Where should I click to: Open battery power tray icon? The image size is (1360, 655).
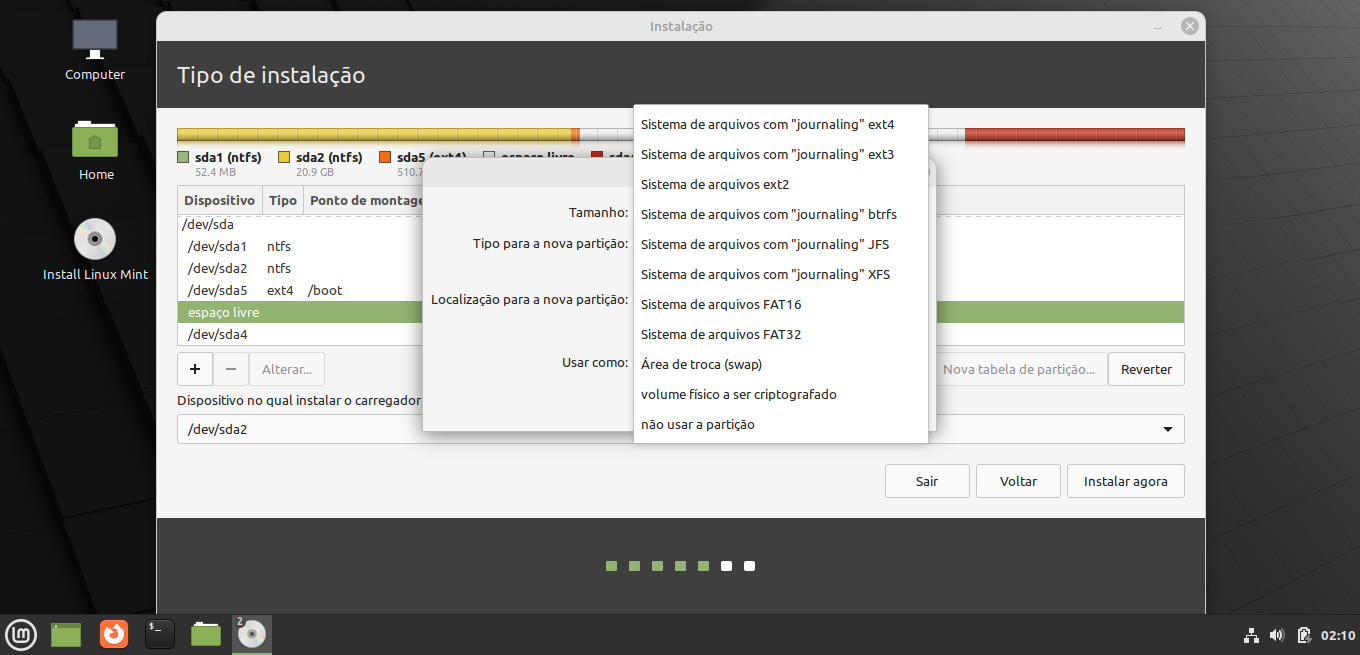[x=1304, y=635]
